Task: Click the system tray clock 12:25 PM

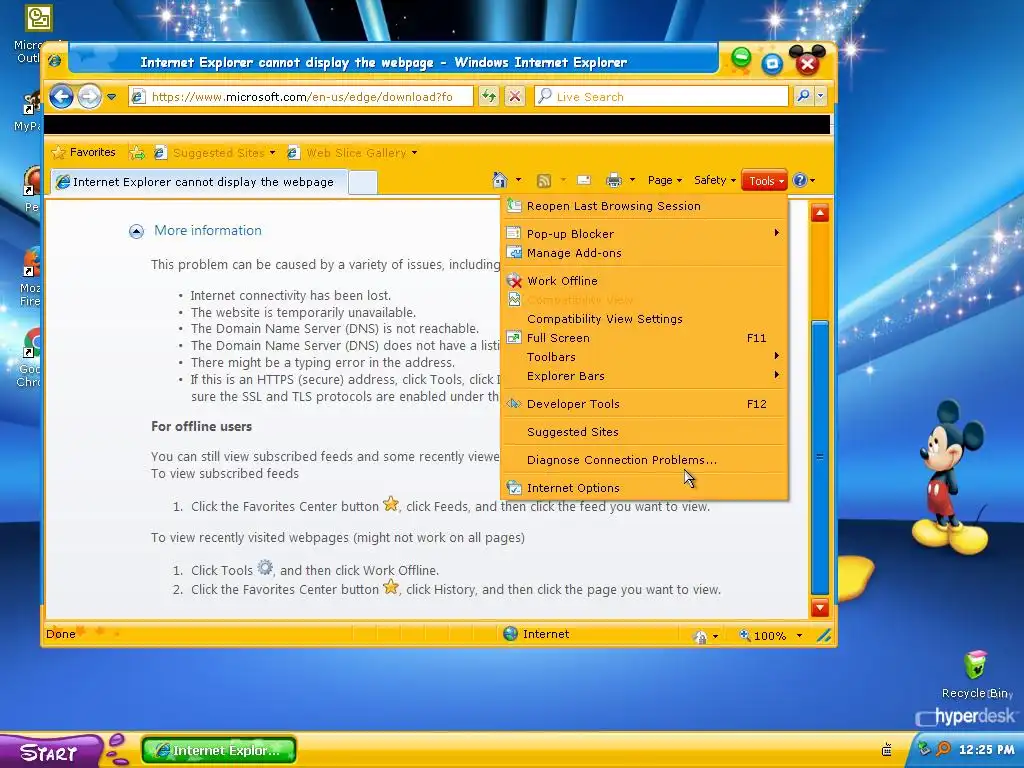Action: click(987, 750)
